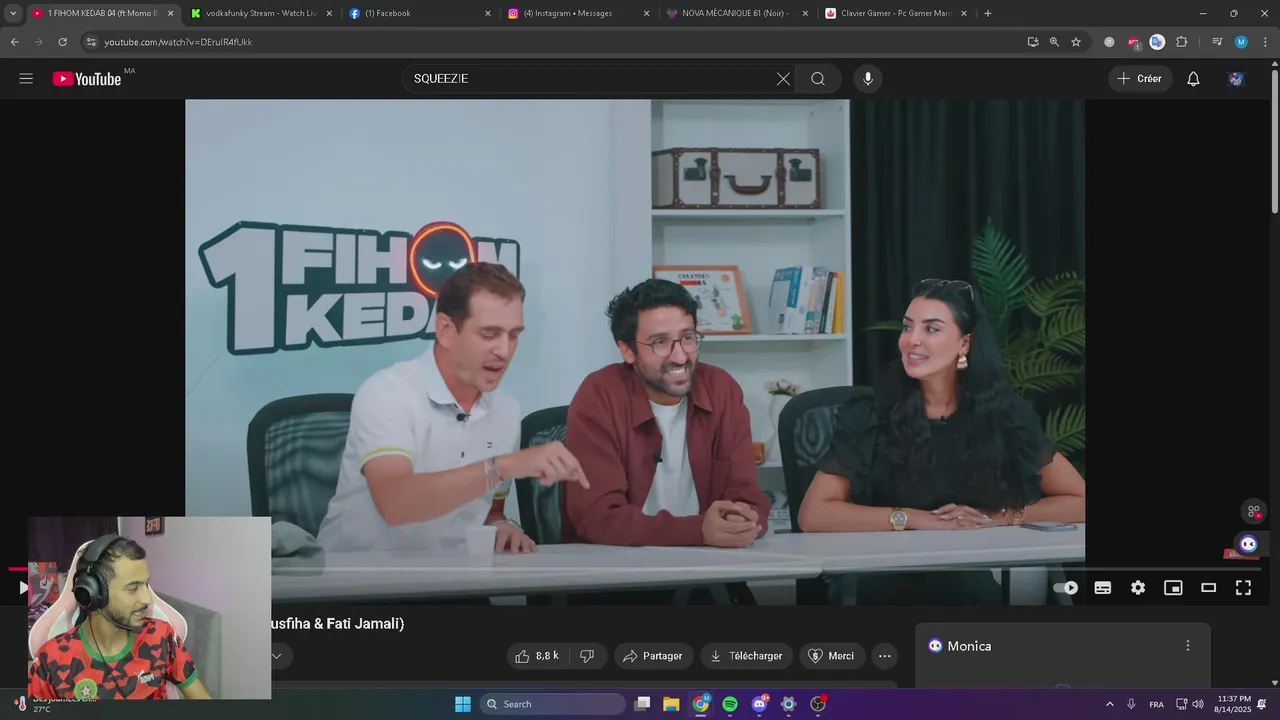
Task: Open more actions ellipsis under the video
Action: pyautogui.click(x=884, y=656)
